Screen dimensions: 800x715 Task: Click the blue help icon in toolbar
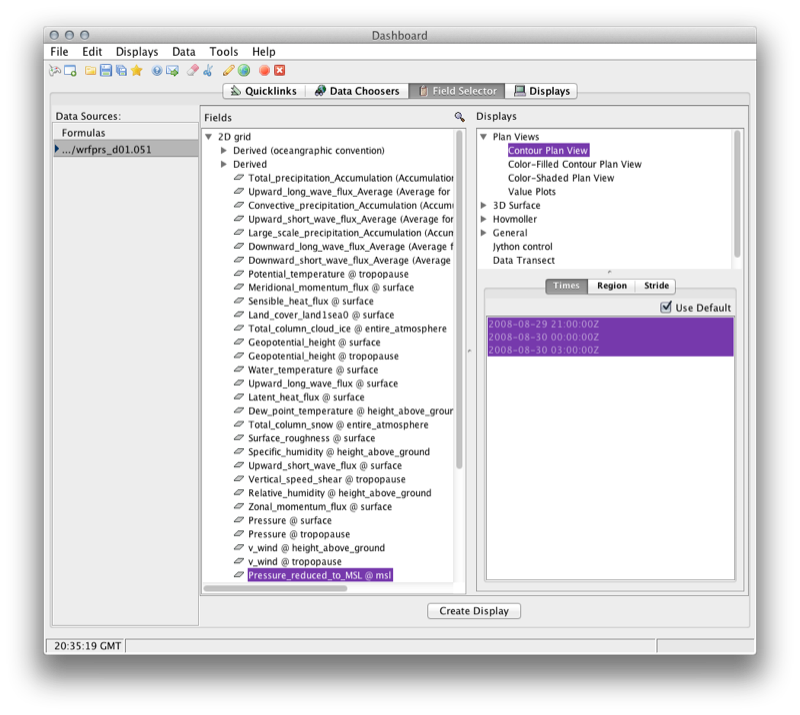coord(157,71)
